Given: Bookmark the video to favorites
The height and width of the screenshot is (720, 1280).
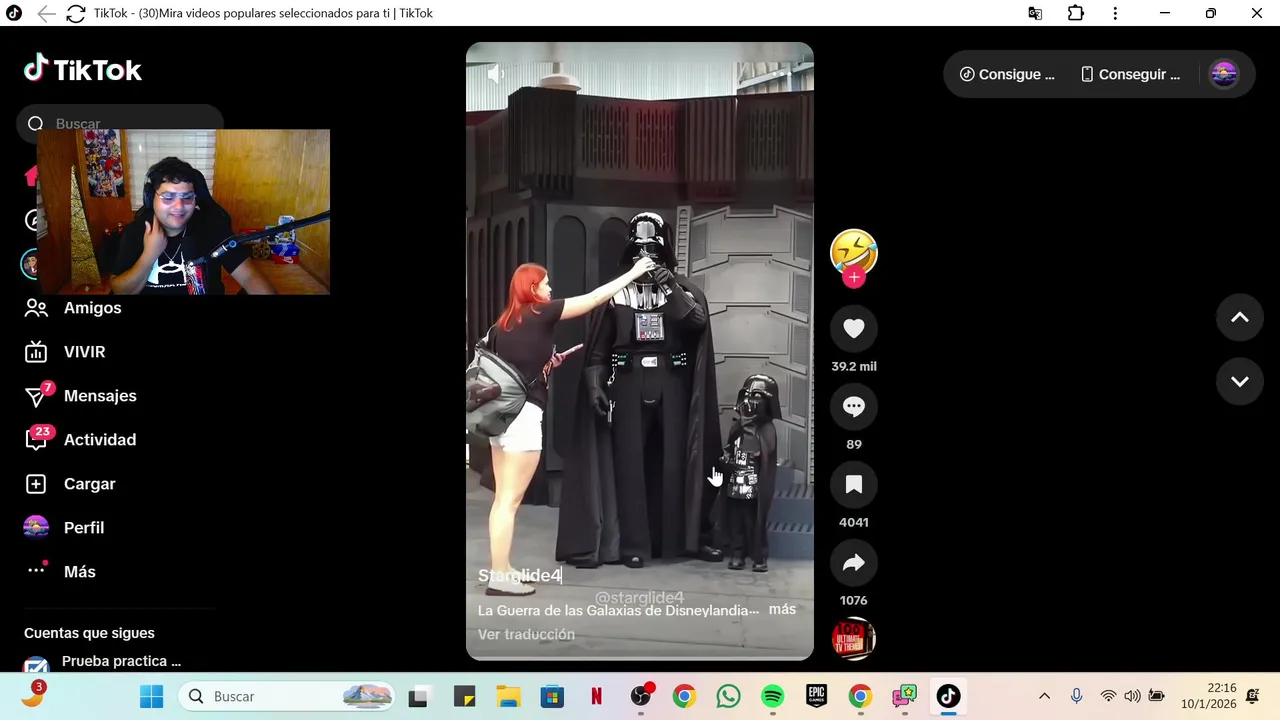Looking at the screenshot, I should pos(854,484).
